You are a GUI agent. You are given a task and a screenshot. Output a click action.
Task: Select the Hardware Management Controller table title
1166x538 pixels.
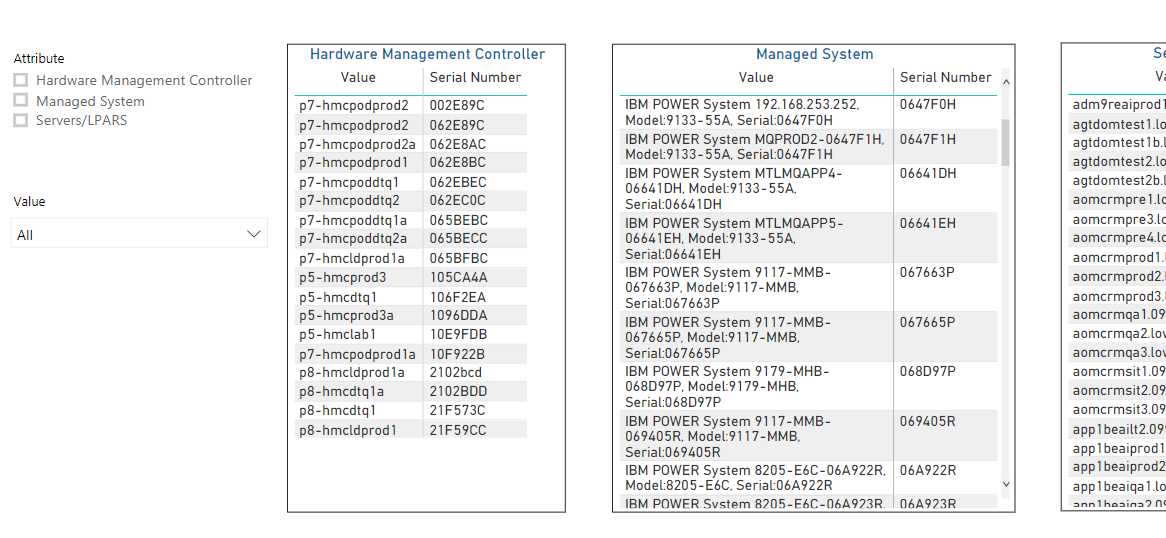point(428,54)
